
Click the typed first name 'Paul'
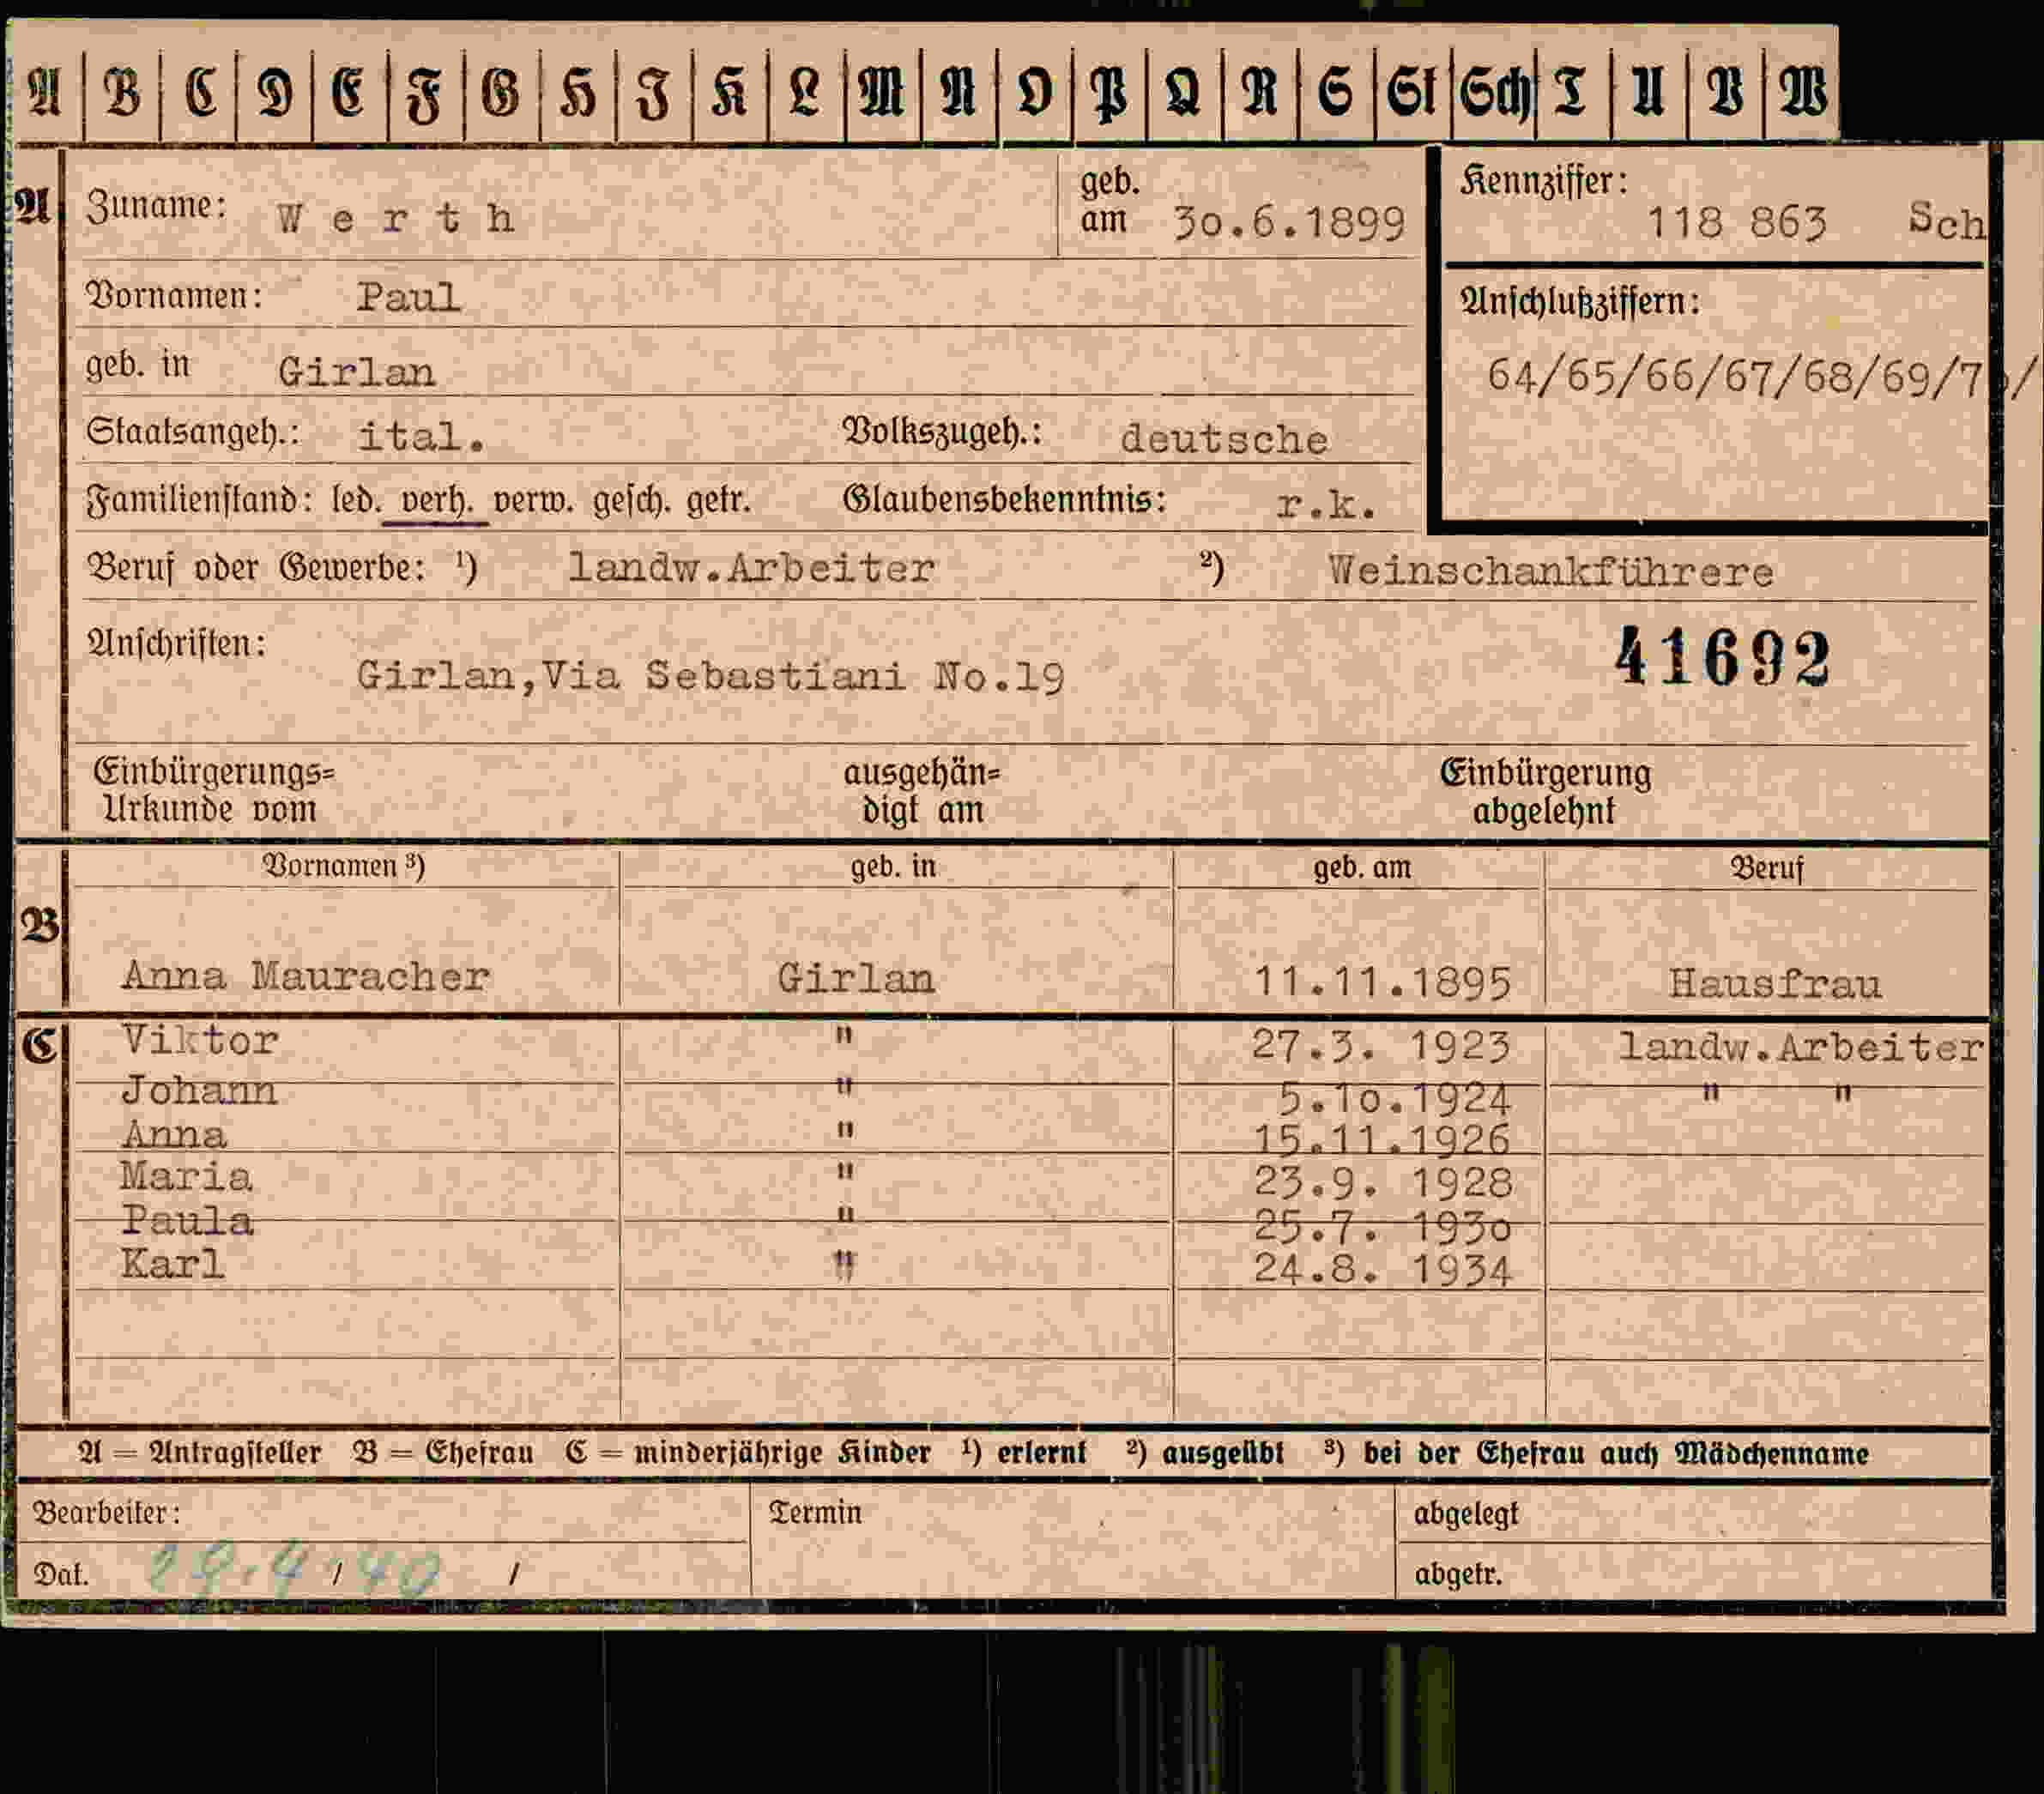[x=409, y=297]
